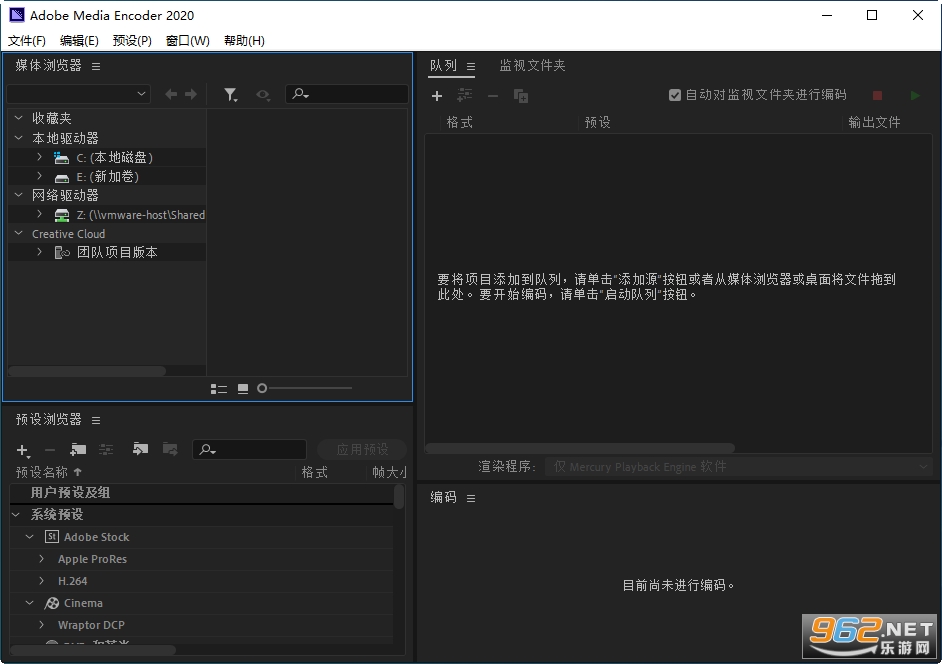
Task: Expand the H.264 preset group
Action: (x=41, y=581)
